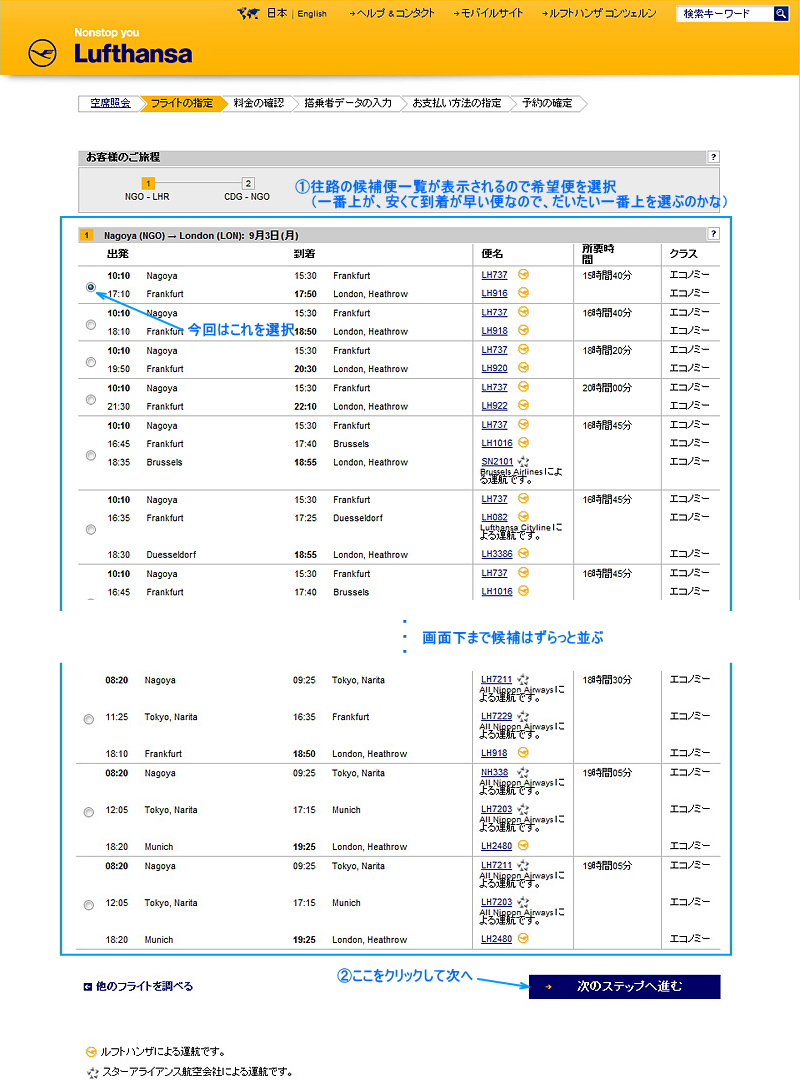
Task: Open flight number link NH338
Action: click(x=494, y=772)
